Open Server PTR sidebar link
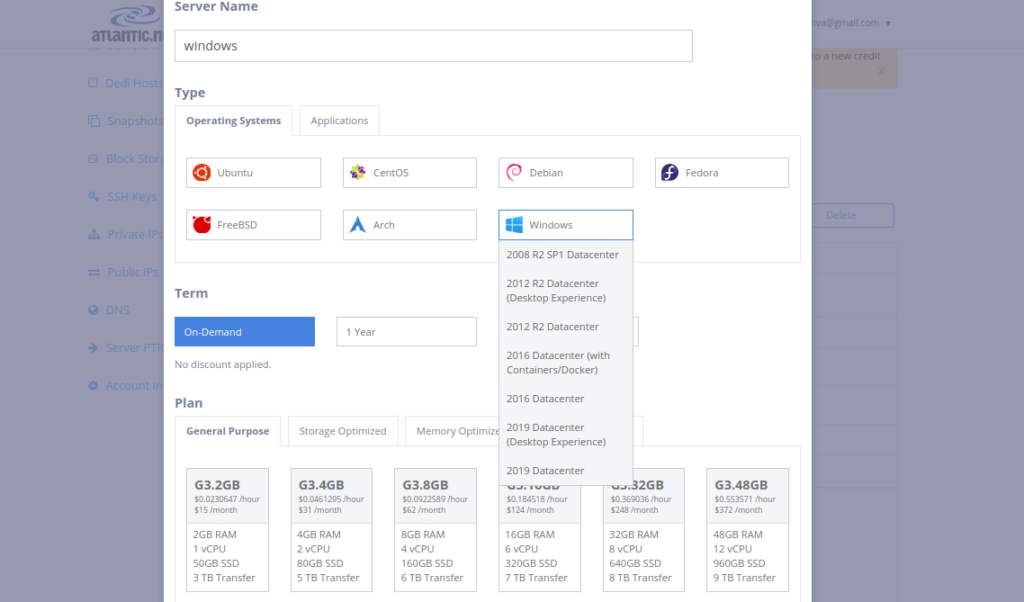 click(x=135, y=348)
